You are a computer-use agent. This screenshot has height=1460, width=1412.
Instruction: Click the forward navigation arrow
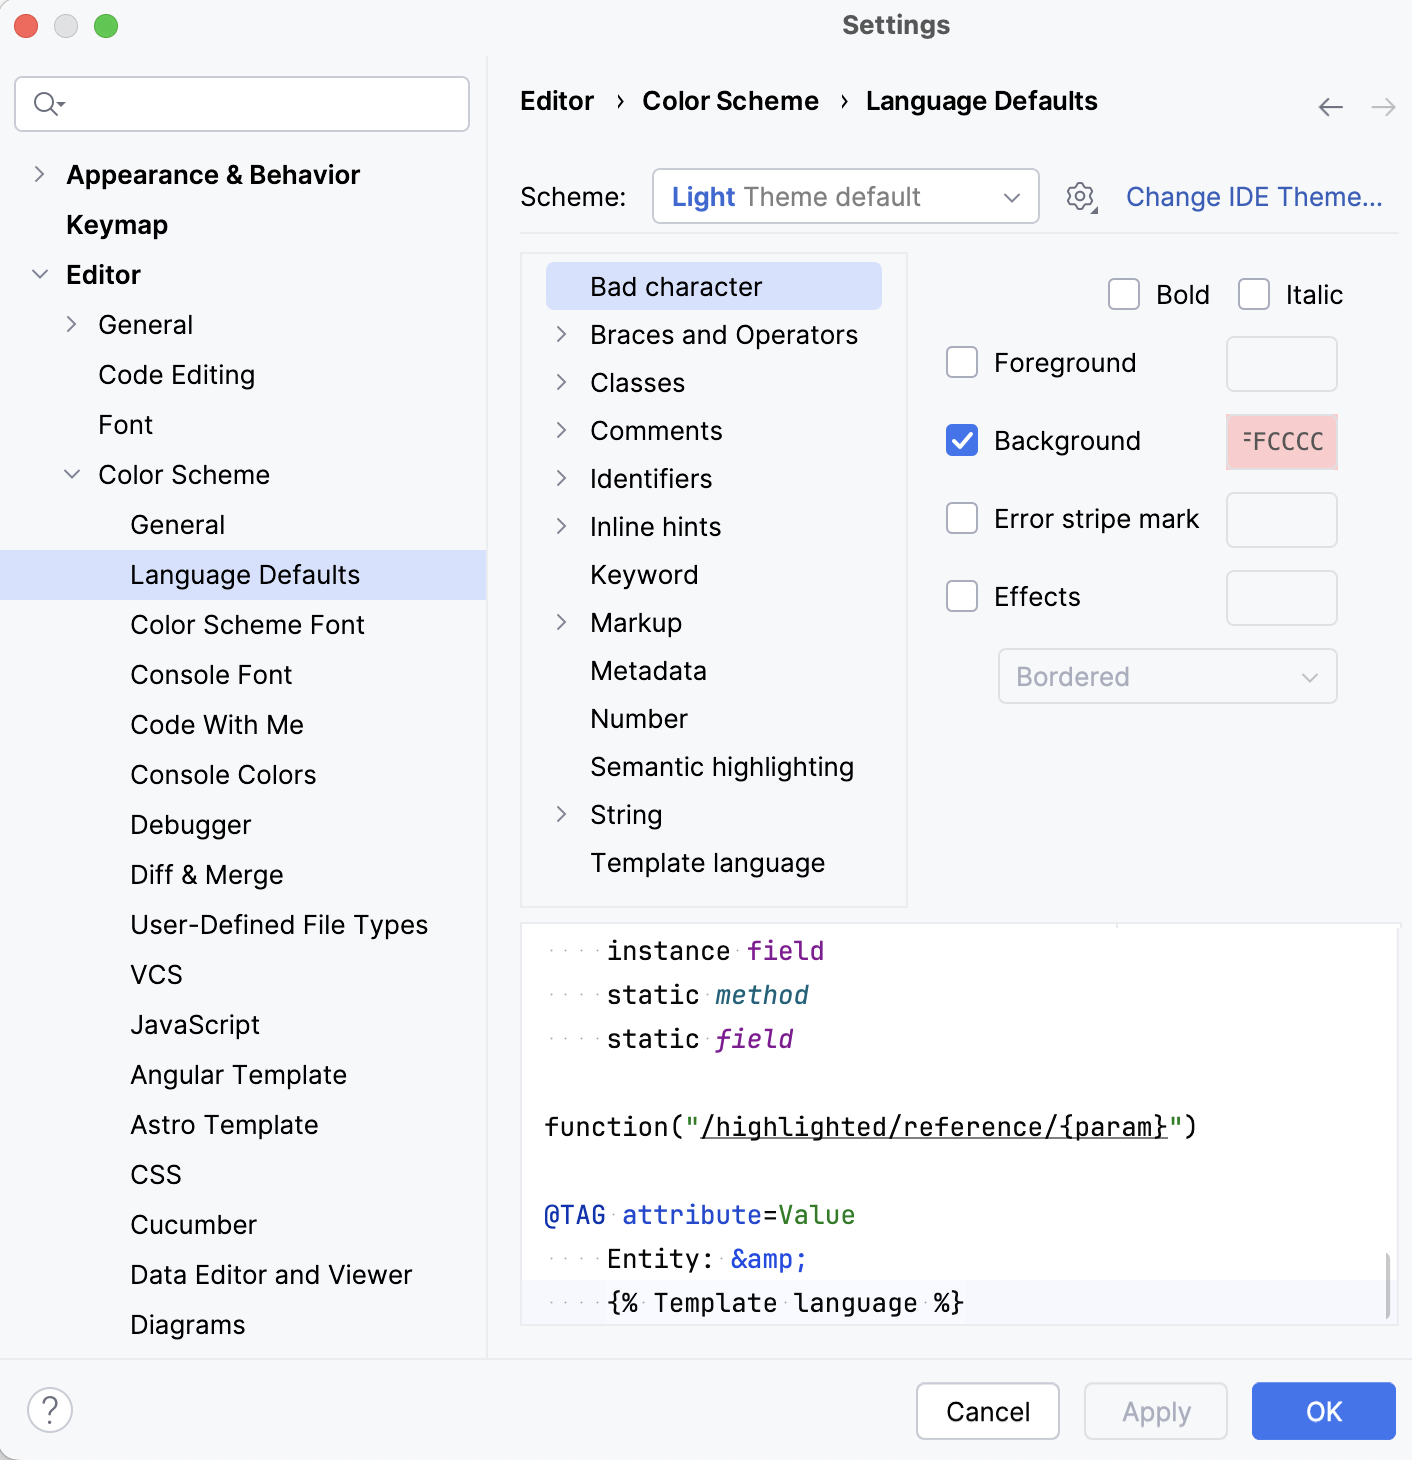1381,106
